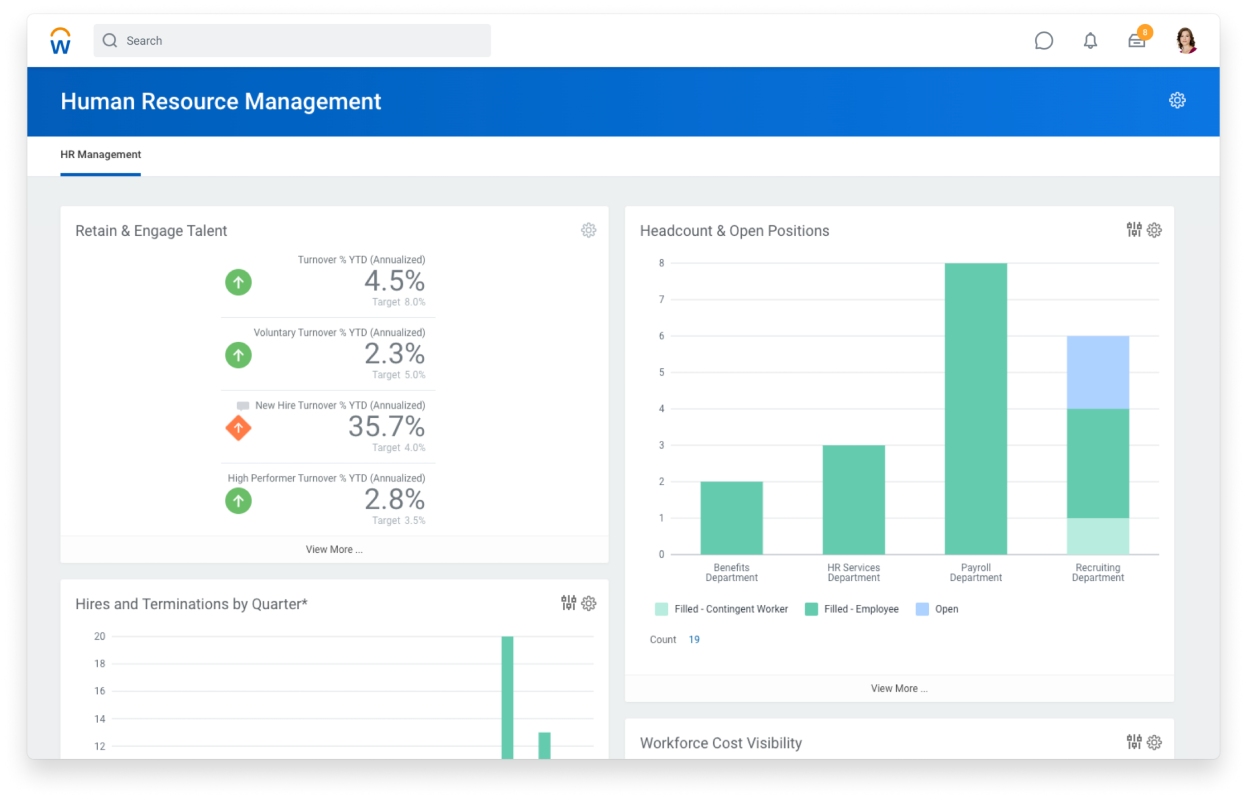Open Hires and Terminations gear icon
Screen dimensions: 1247x800
[589, 603]
